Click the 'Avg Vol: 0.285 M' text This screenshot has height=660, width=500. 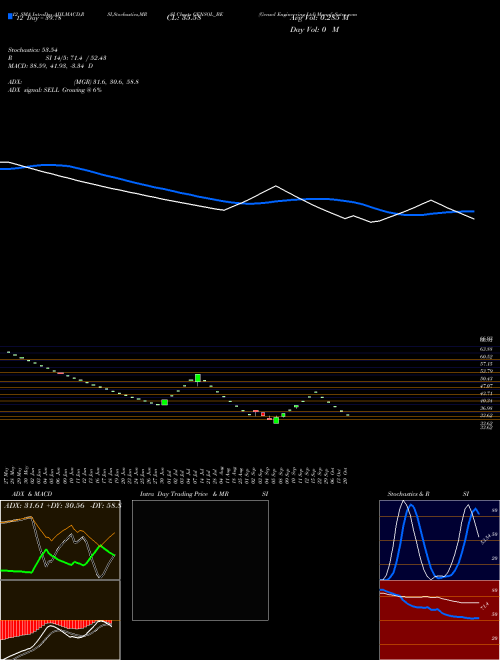click(319, 18)
